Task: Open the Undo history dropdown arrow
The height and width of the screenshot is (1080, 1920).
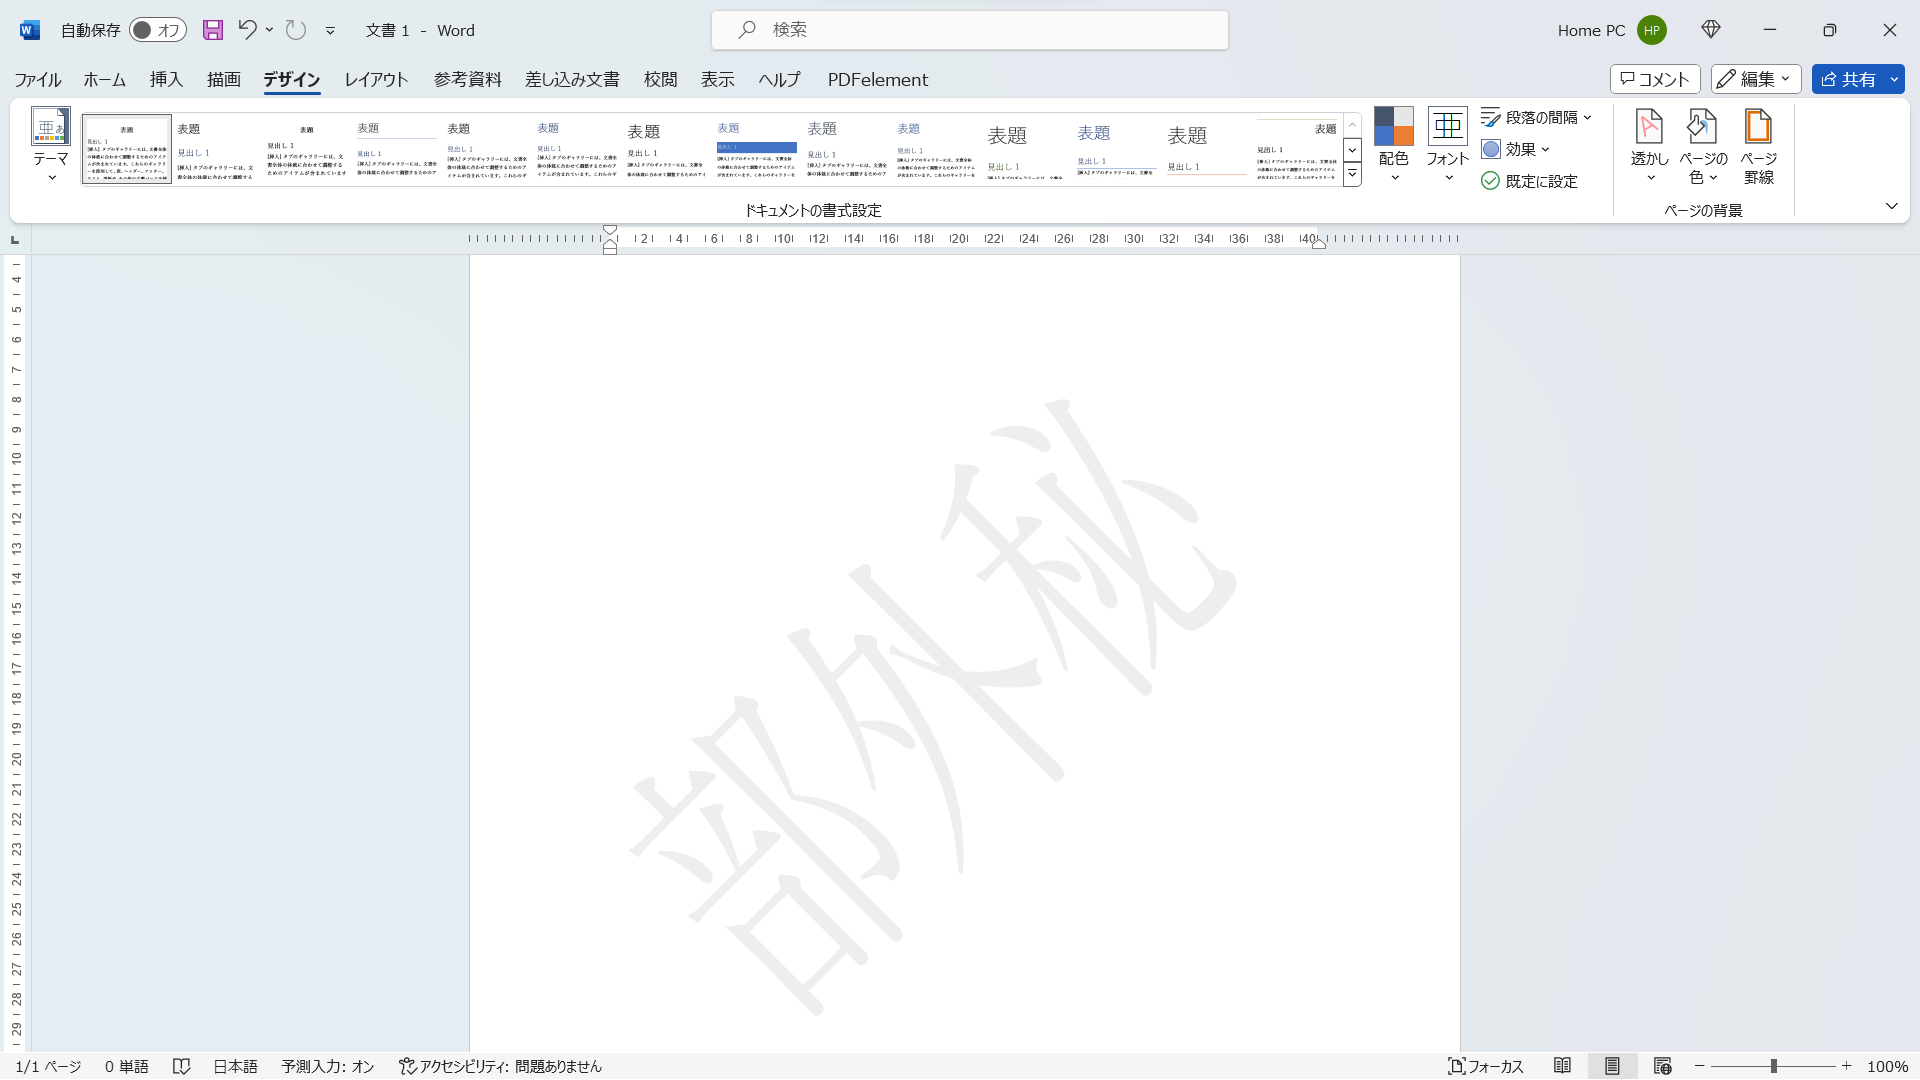Action: (x=269, y=30)
